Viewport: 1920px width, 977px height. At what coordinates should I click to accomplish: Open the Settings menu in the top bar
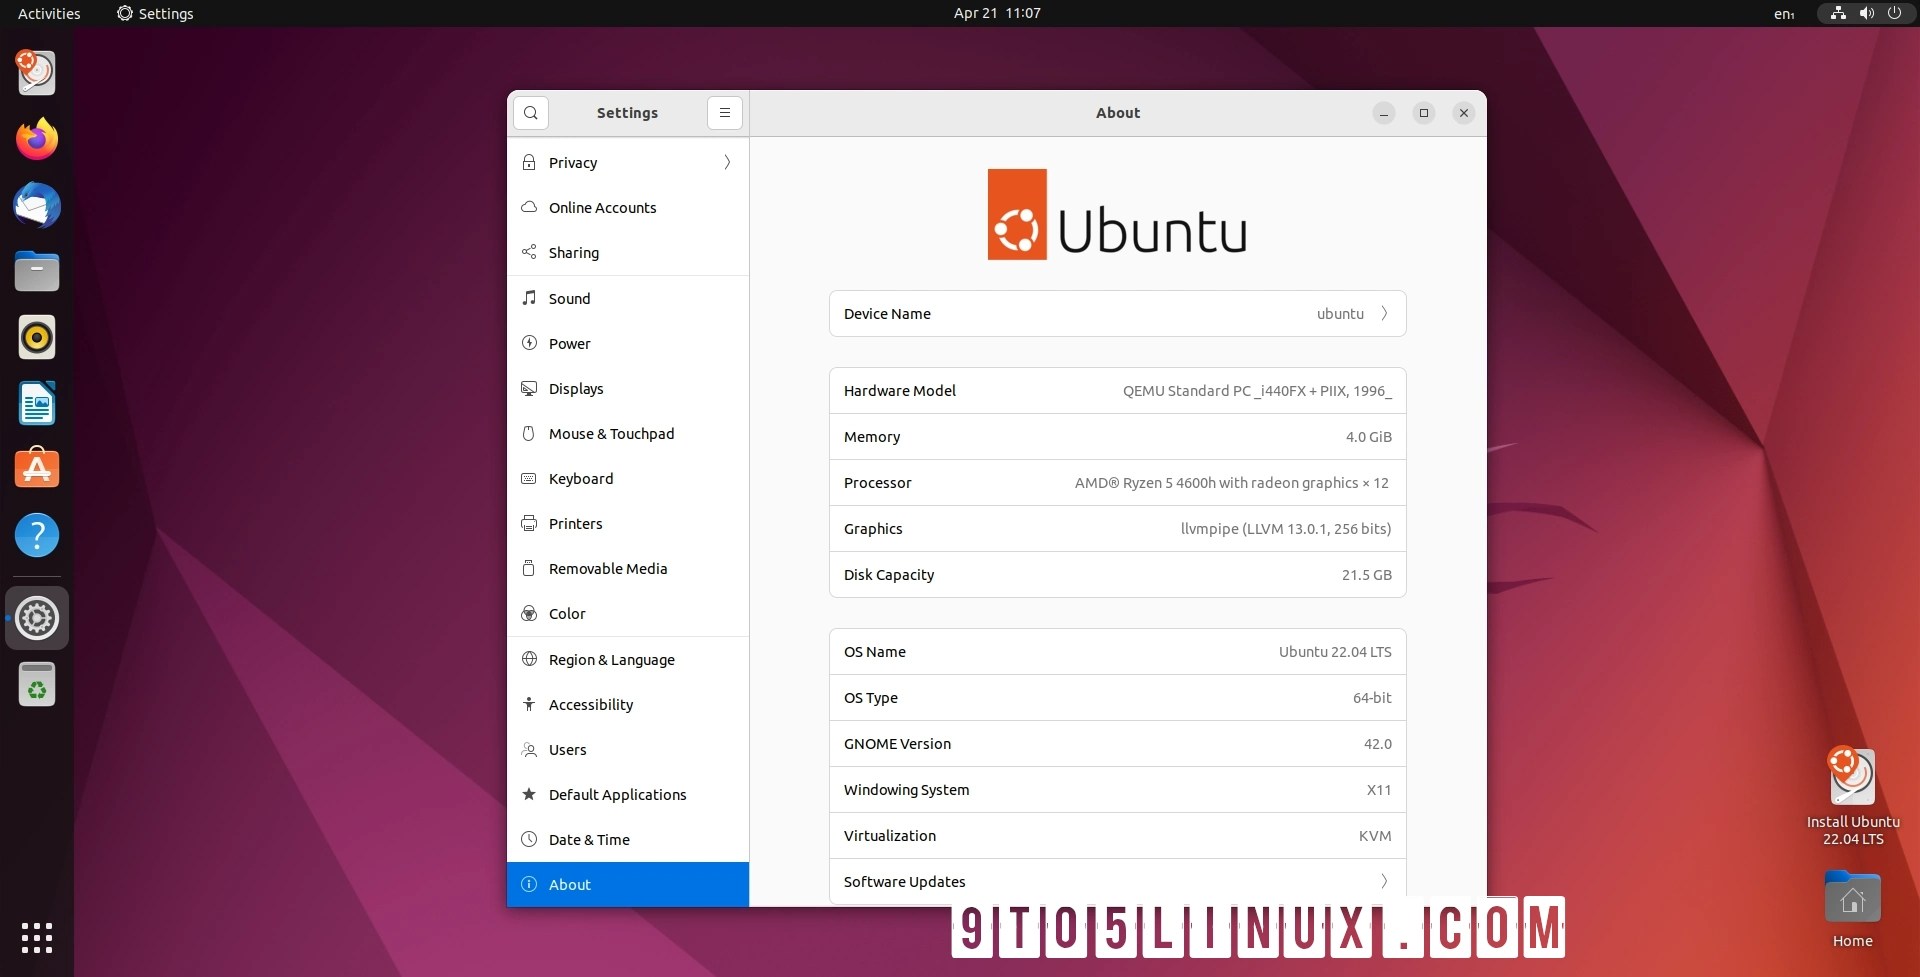click(155, 13)
